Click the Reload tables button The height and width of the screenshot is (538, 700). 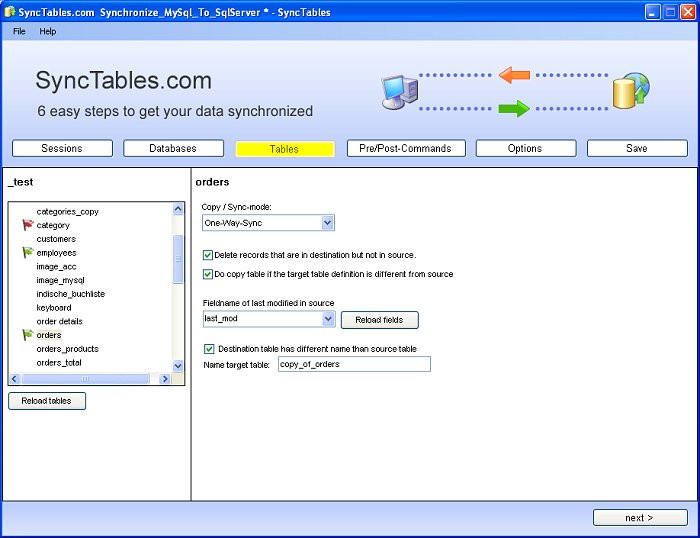[x=47, y=400]
